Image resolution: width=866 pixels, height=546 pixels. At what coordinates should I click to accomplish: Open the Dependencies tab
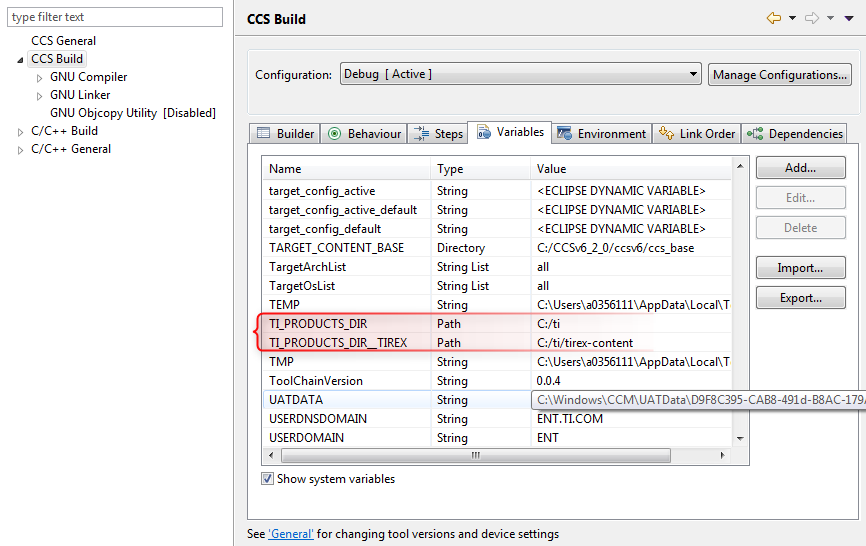click(794, 134)
